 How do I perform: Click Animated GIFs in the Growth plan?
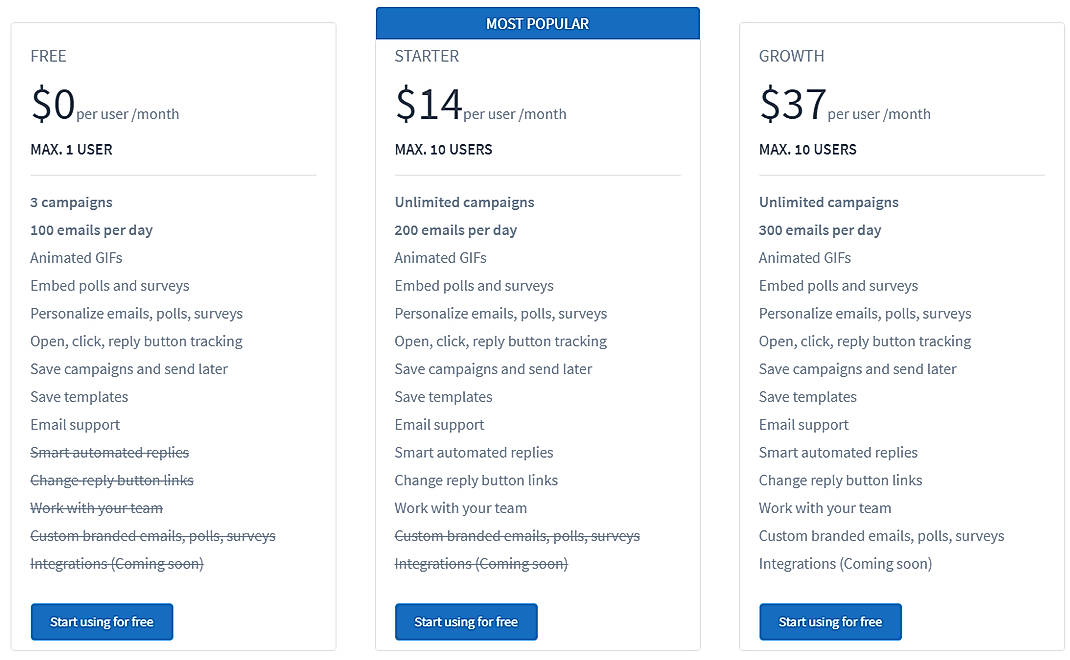point(805,258)
